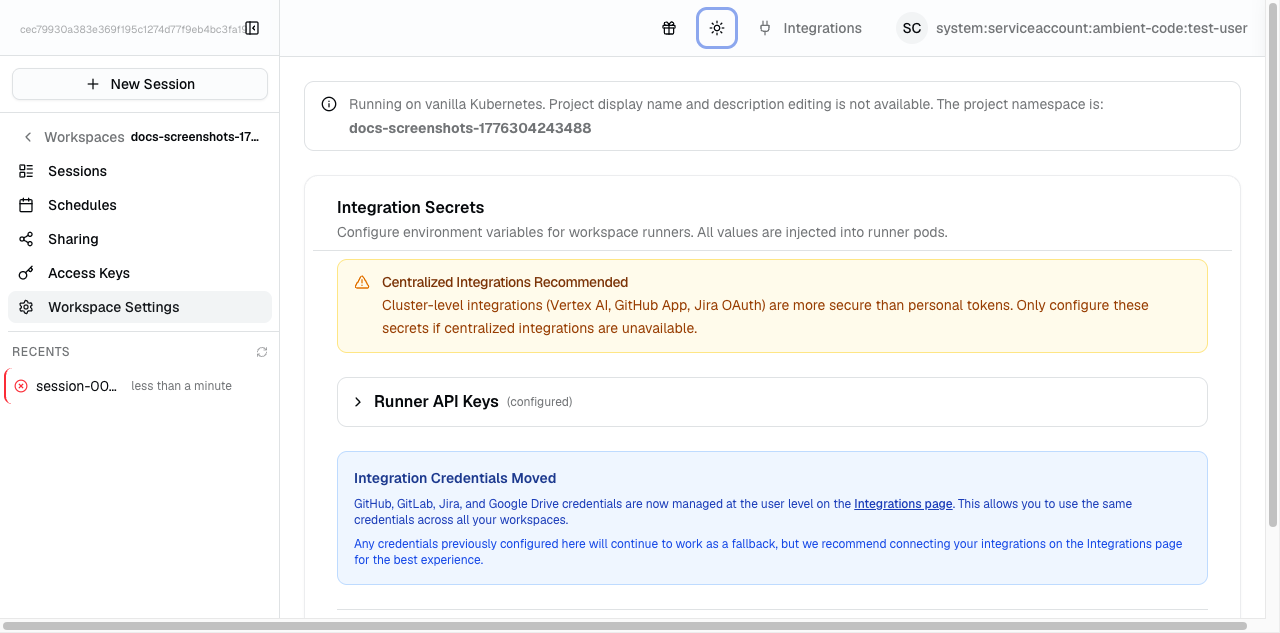Viewport: 1280px width, 633px height.
Task: Click the gift icon in header
Action: pyautogui.click(x=669, y=28)
